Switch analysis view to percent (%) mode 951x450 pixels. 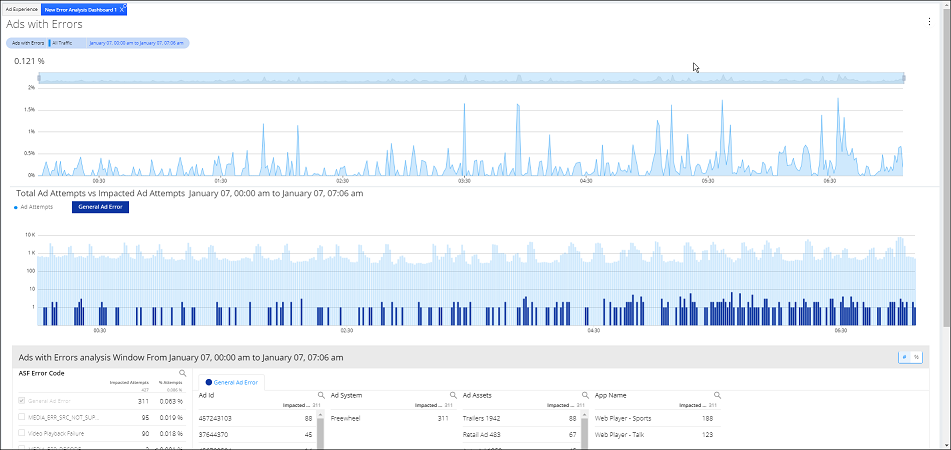(x=916, y=357)
